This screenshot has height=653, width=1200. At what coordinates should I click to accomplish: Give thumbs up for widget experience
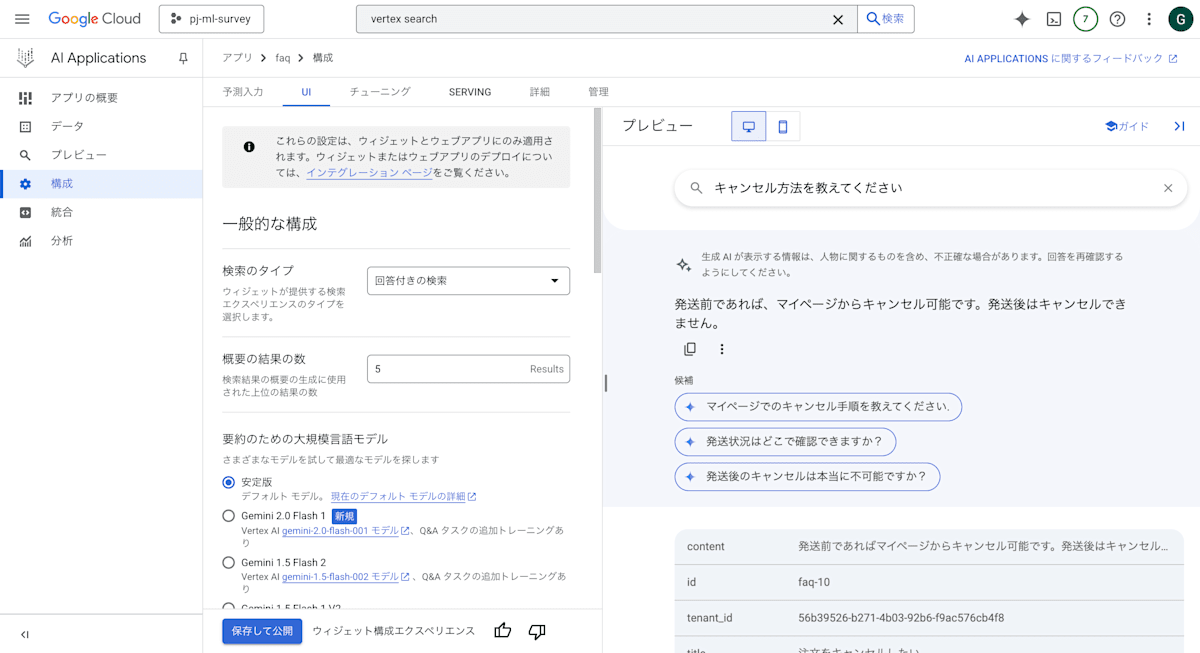[x=503, y=631]
